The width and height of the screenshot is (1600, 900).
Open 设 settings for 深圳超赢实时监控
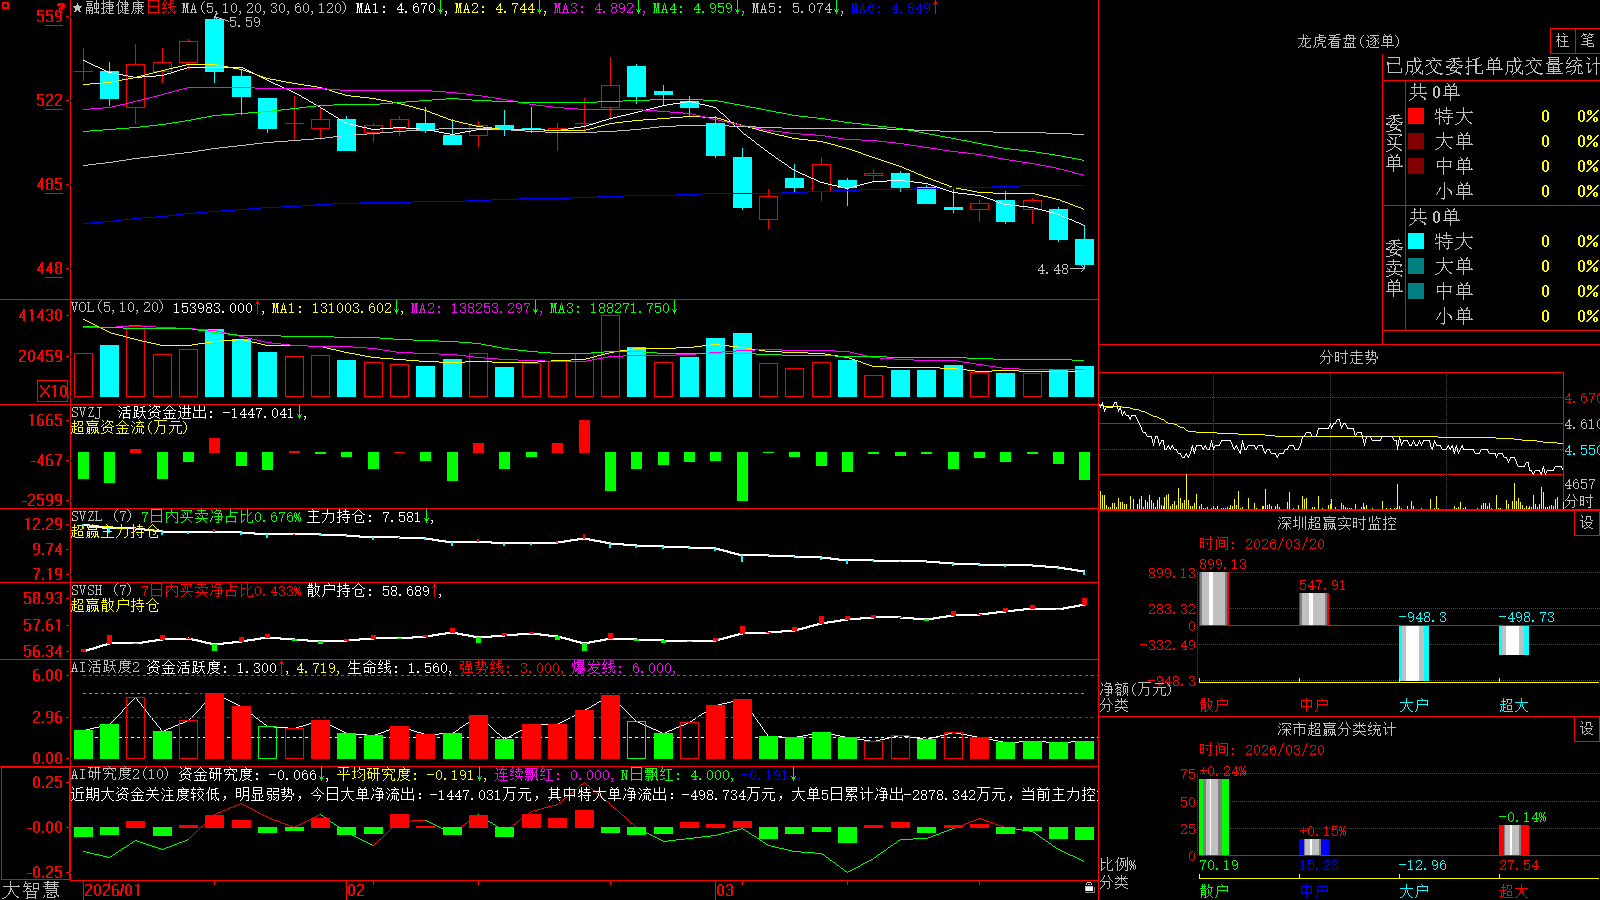(1587, 523)
